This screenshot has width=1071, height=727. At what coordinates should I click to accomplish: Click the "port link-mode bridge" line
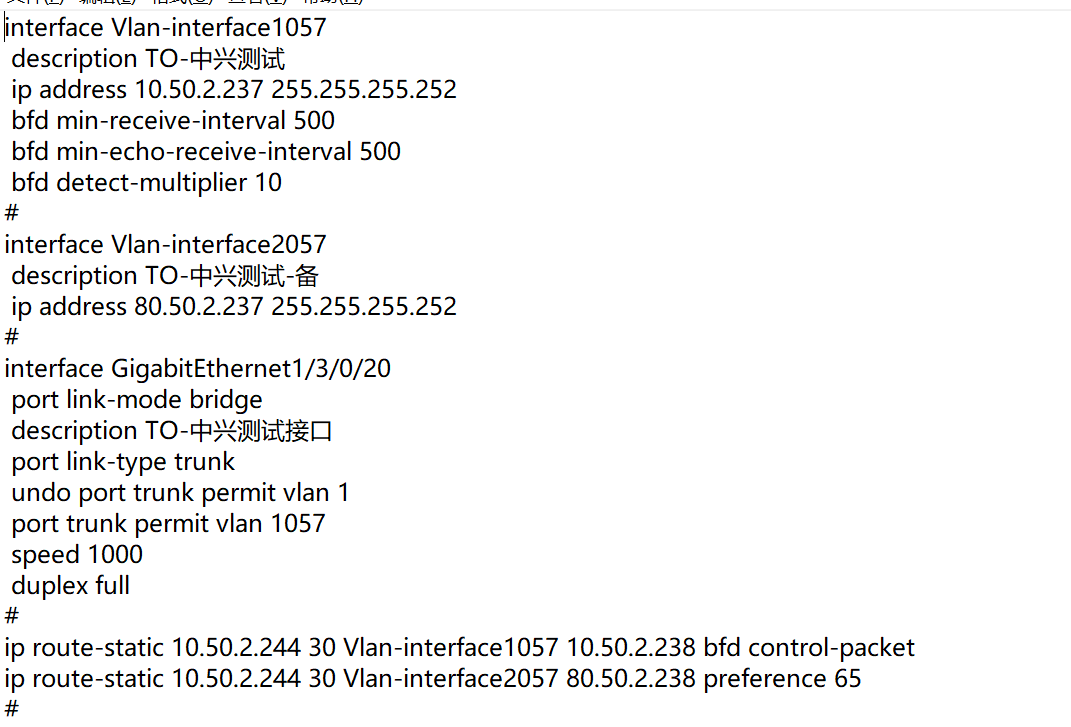click(137, 400)
